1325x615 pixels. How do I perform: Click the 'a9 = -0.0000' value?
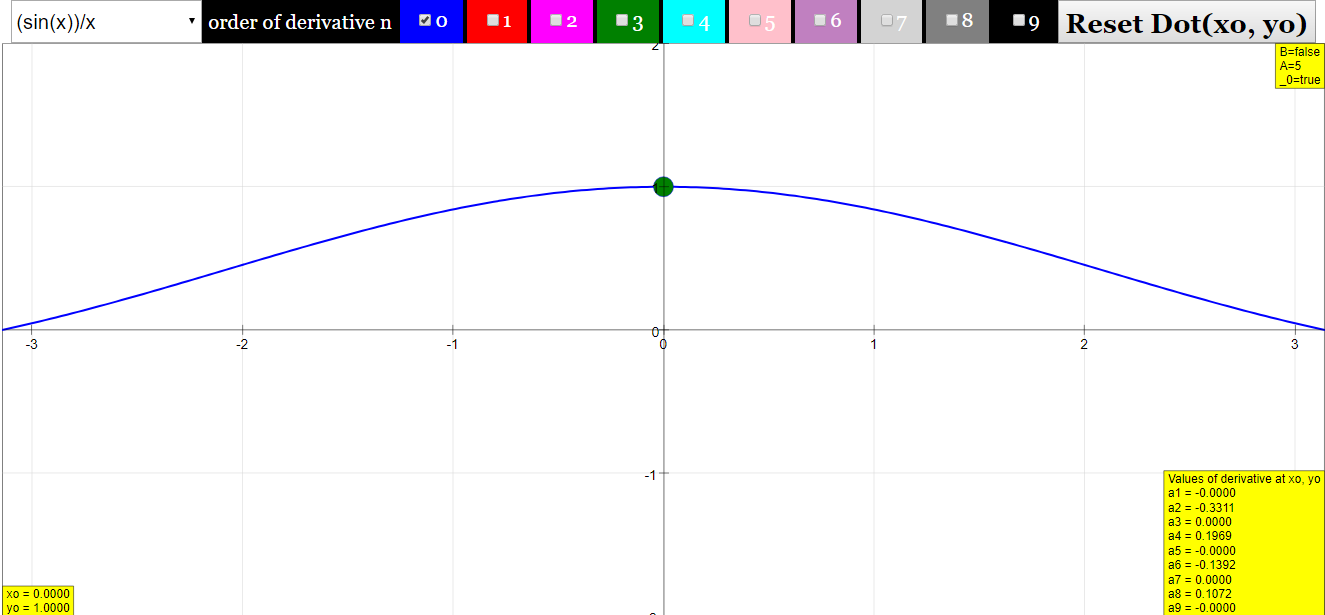click(1201, 608)
